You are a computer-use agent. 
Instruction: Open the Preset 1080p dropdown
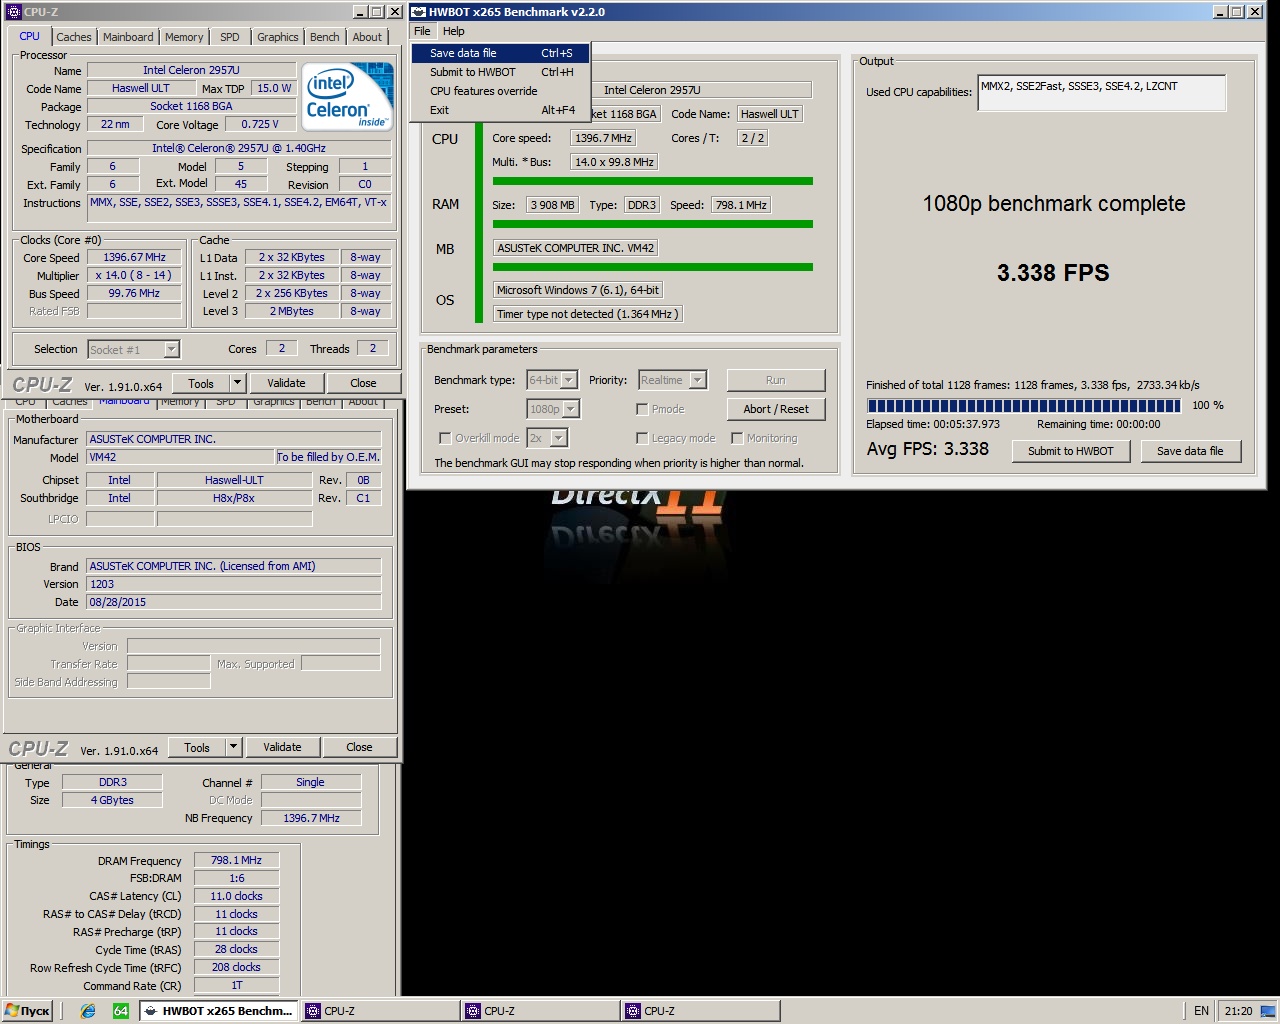tap(571, 409)
